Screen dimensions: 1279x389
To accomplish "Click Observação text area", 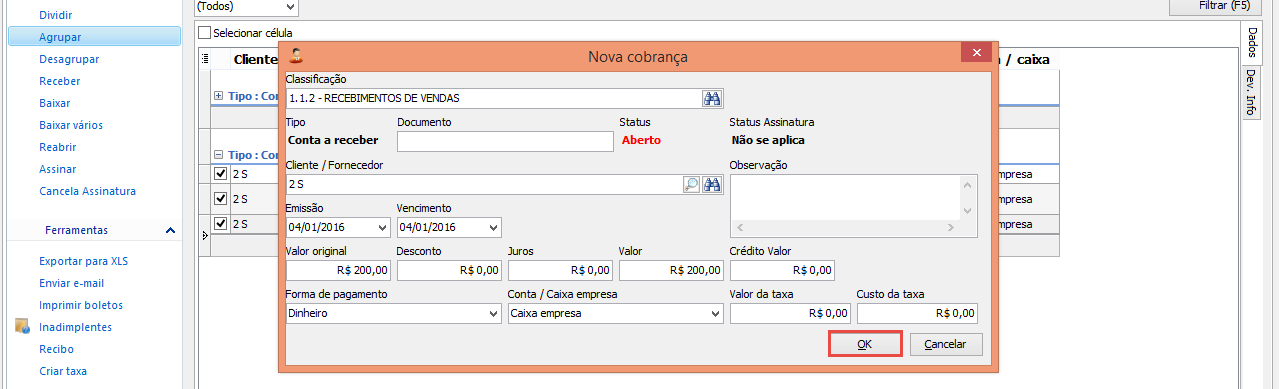I will [x=846, y=198].
